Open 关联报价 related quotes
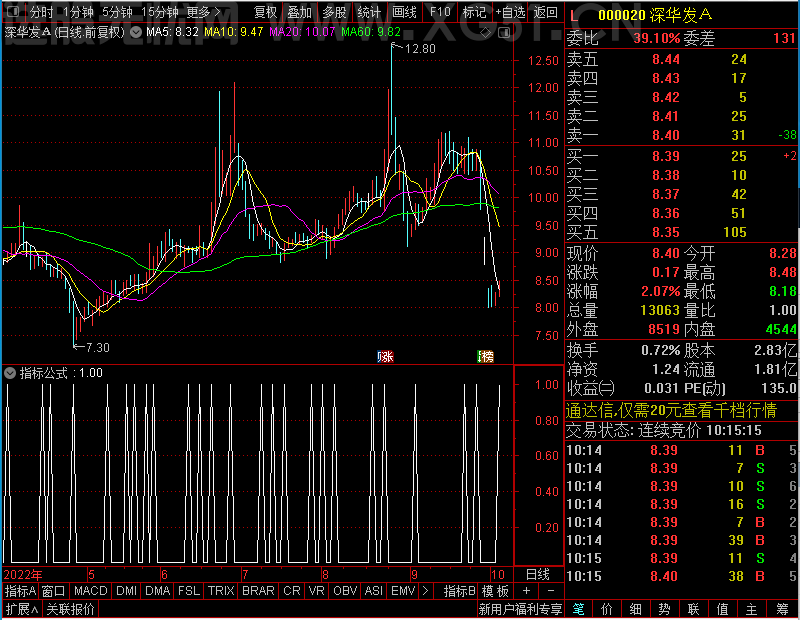 (x=70, y=609)
